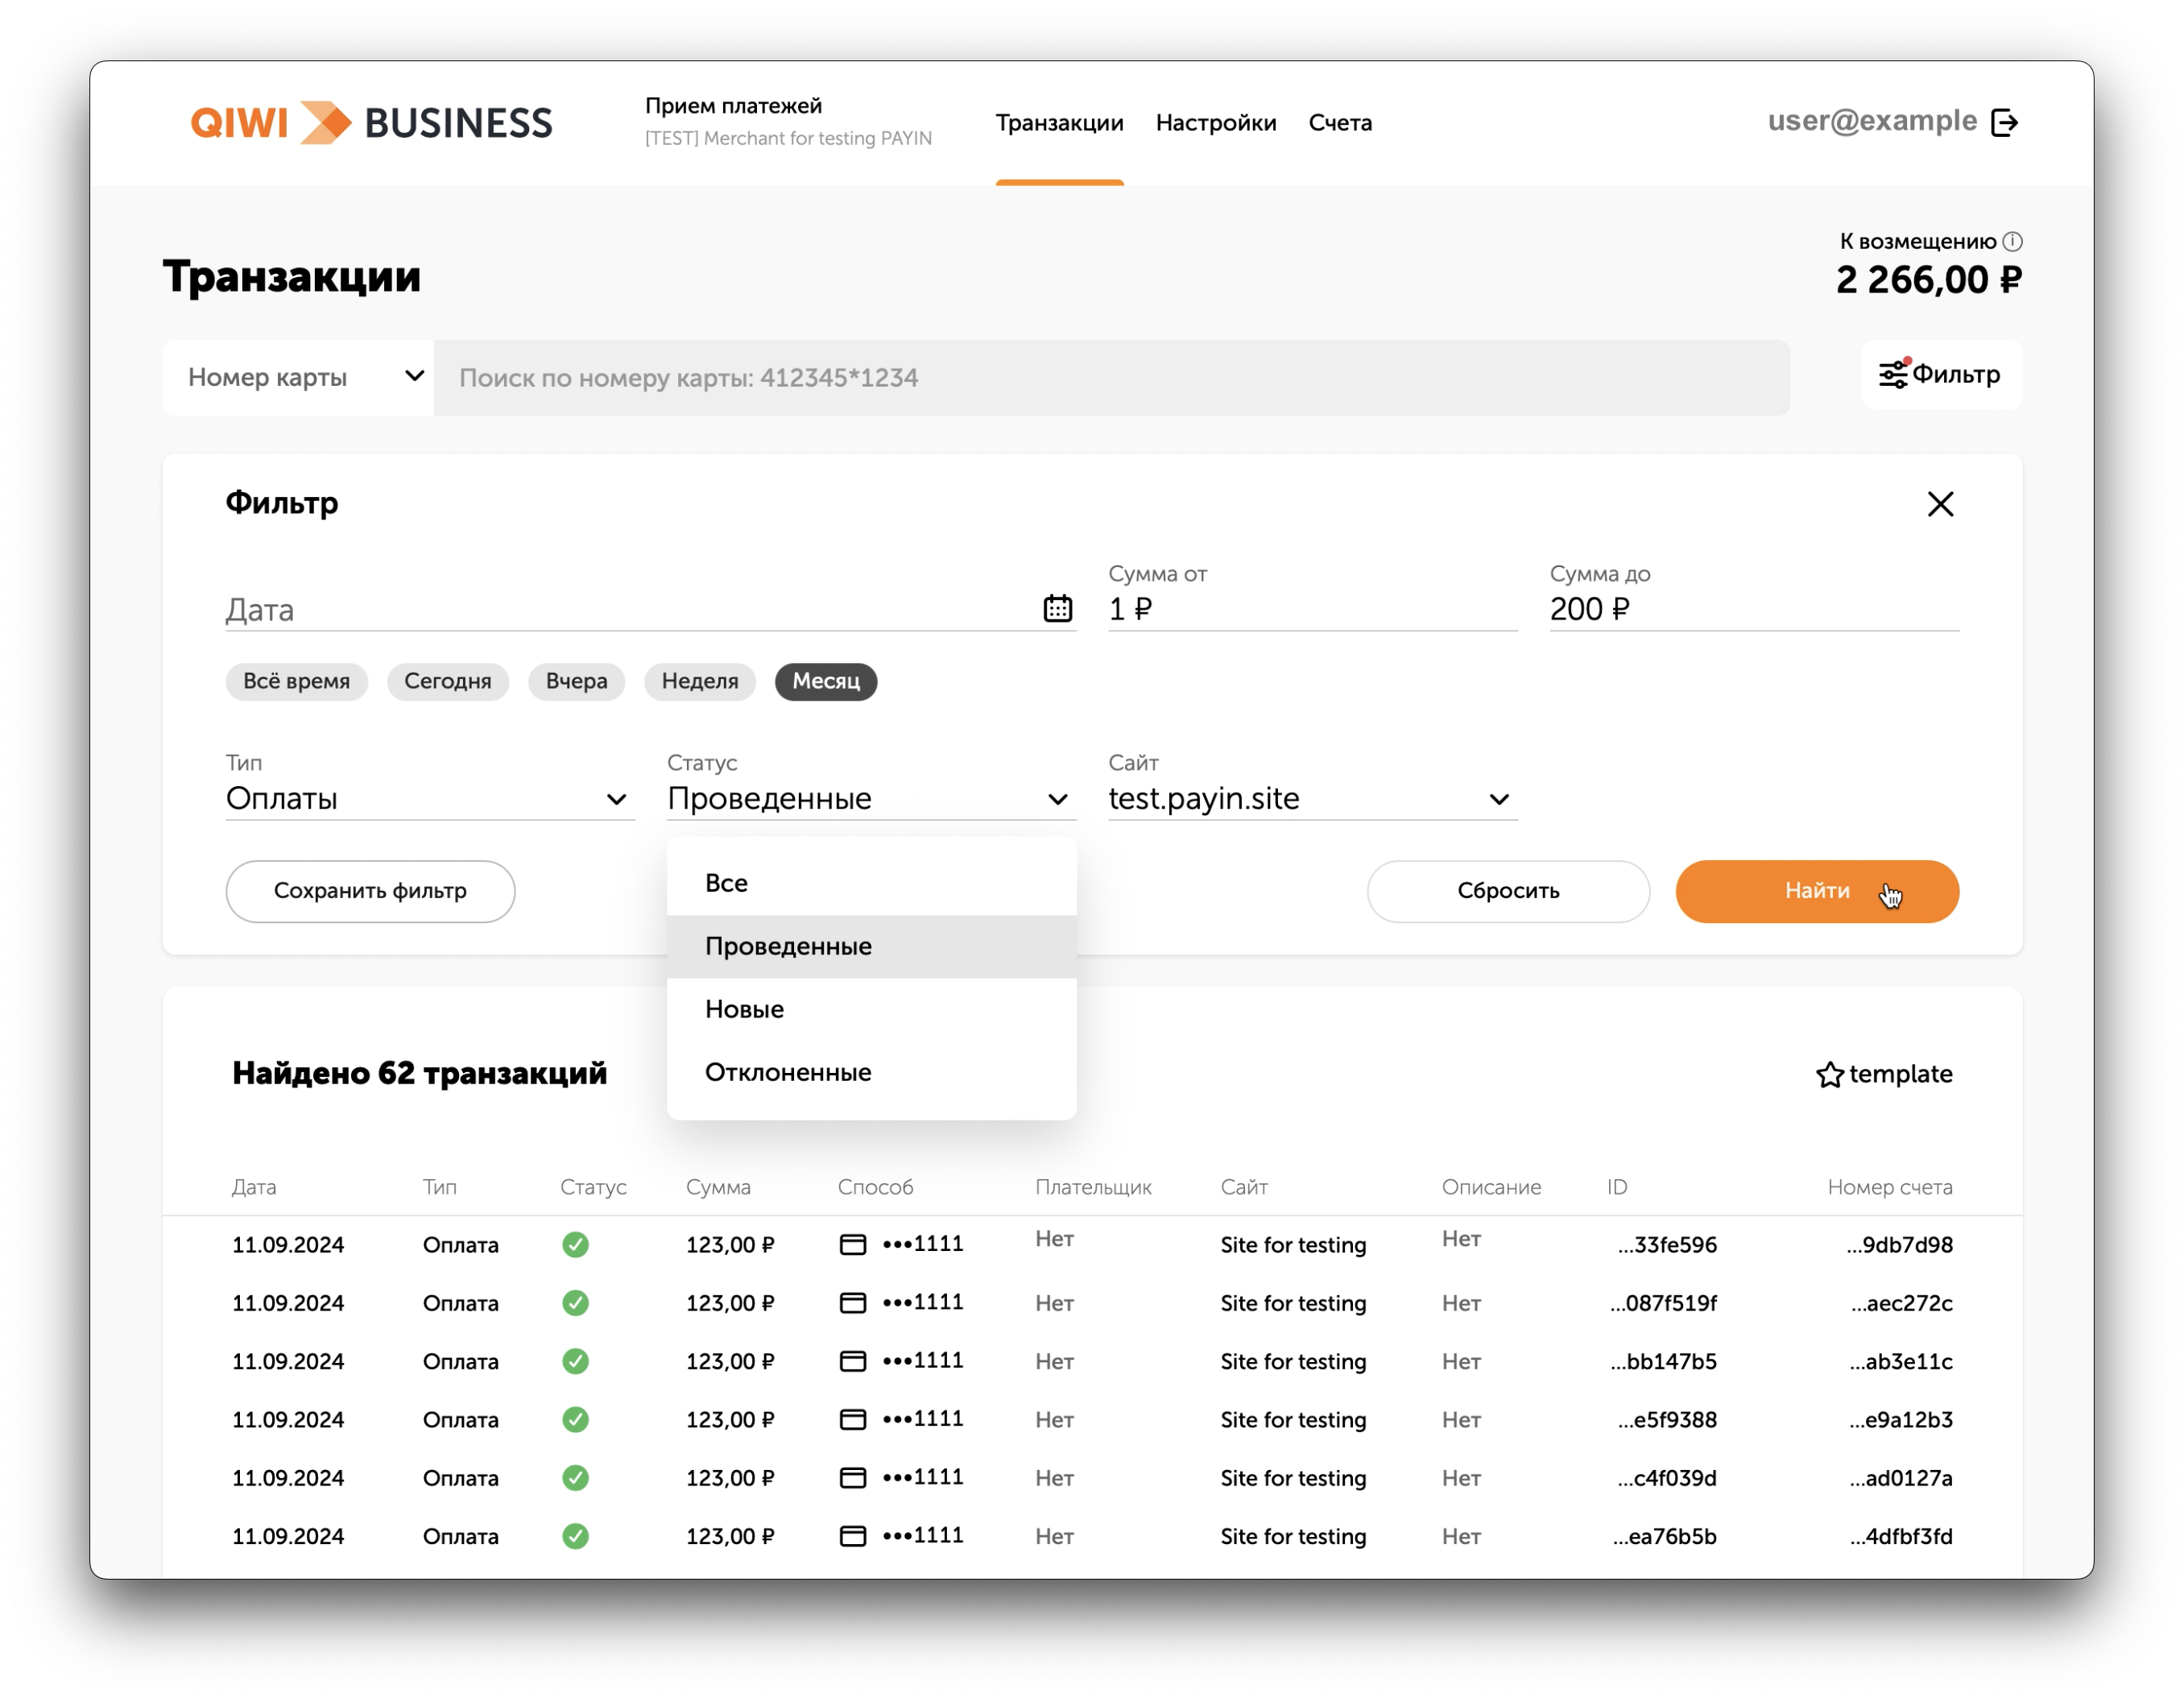2184x1698 pixels.
Task: Toggle the Всё время period chip
Action: tap(296, 681)
